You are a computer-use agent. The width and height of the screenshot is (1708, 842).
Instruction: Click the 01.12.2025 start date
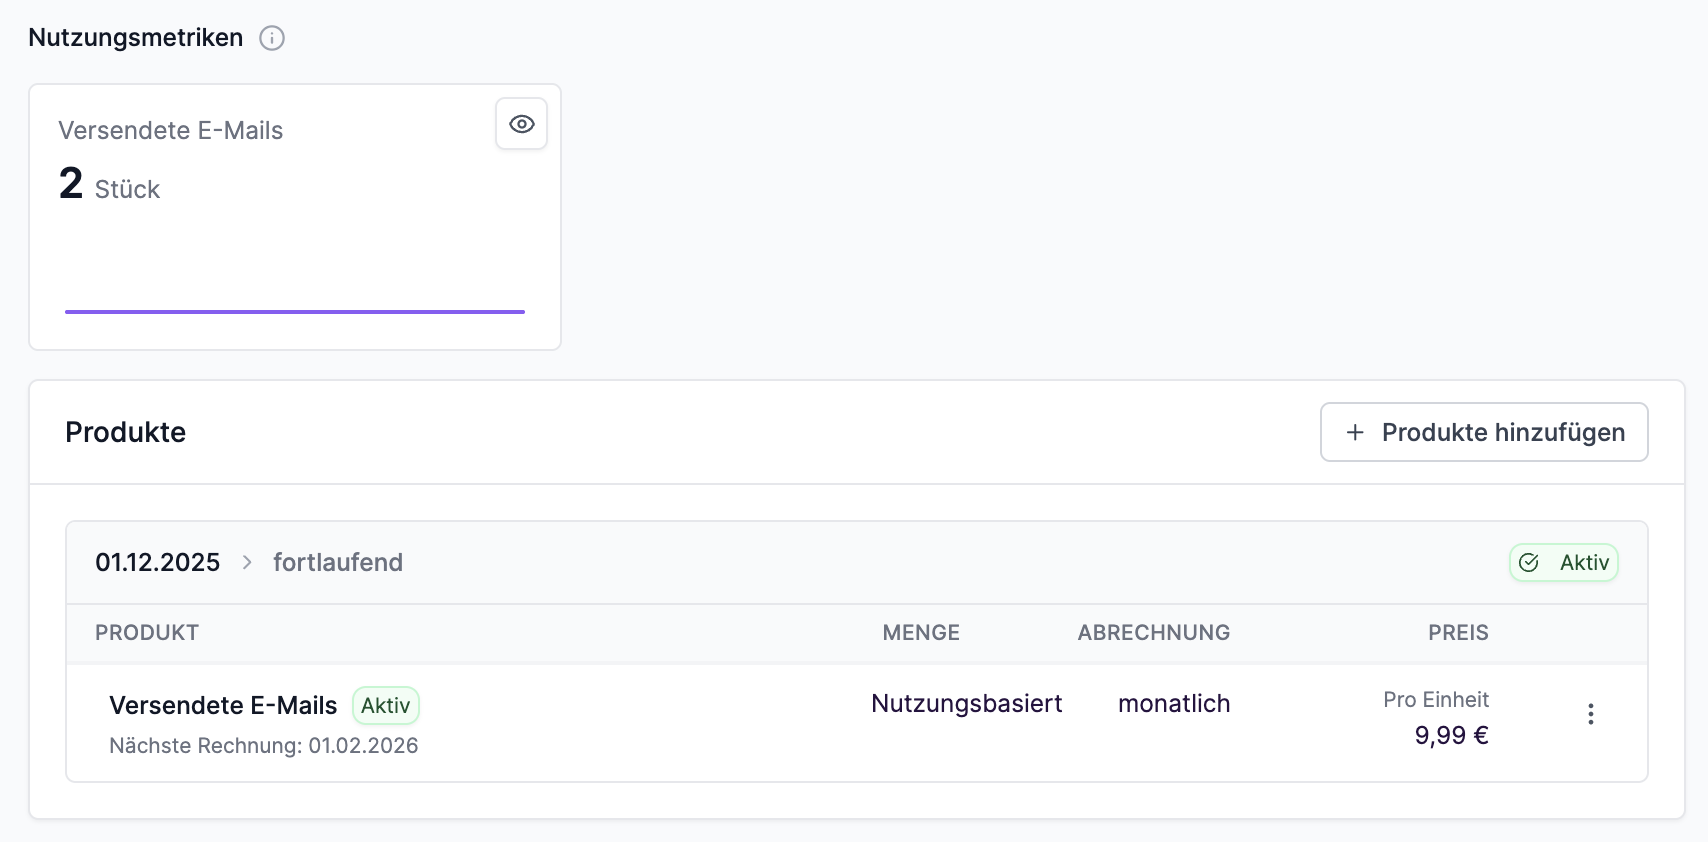pos(158,562)
